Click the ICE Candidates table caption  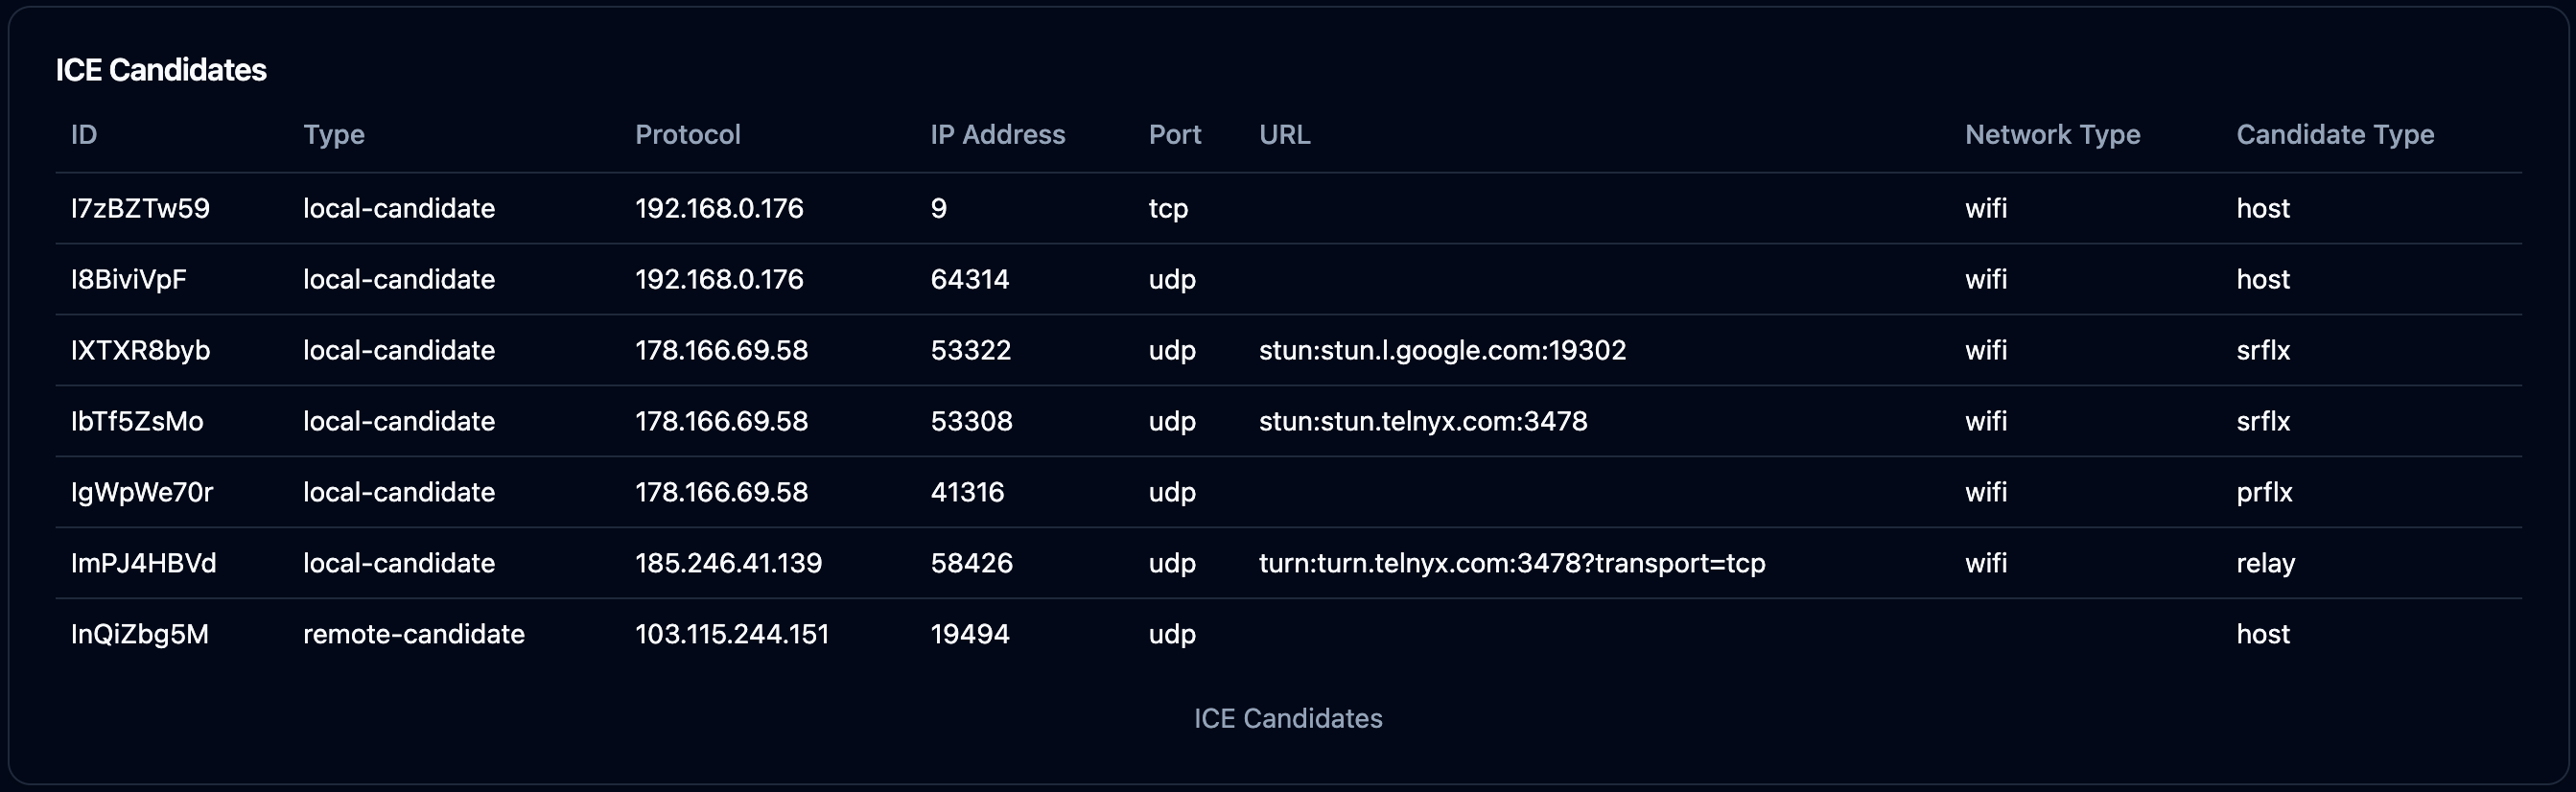pos(1288,718)
